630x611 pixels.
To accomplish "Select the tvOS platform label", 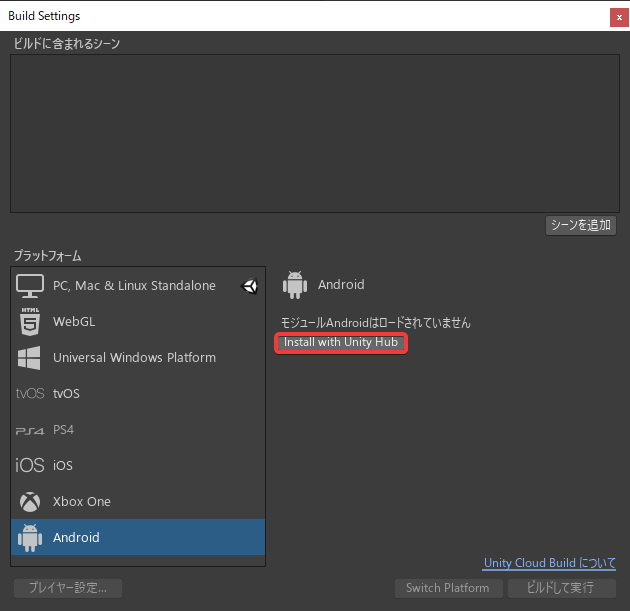I will click(66, 394).
